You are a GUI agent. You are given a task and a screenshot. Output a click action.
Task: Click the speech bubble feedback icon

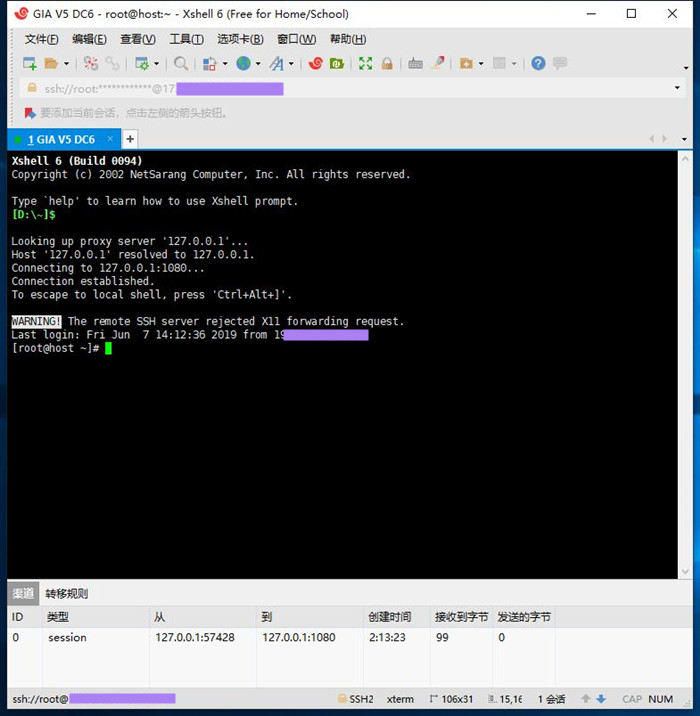pos(560,63)
